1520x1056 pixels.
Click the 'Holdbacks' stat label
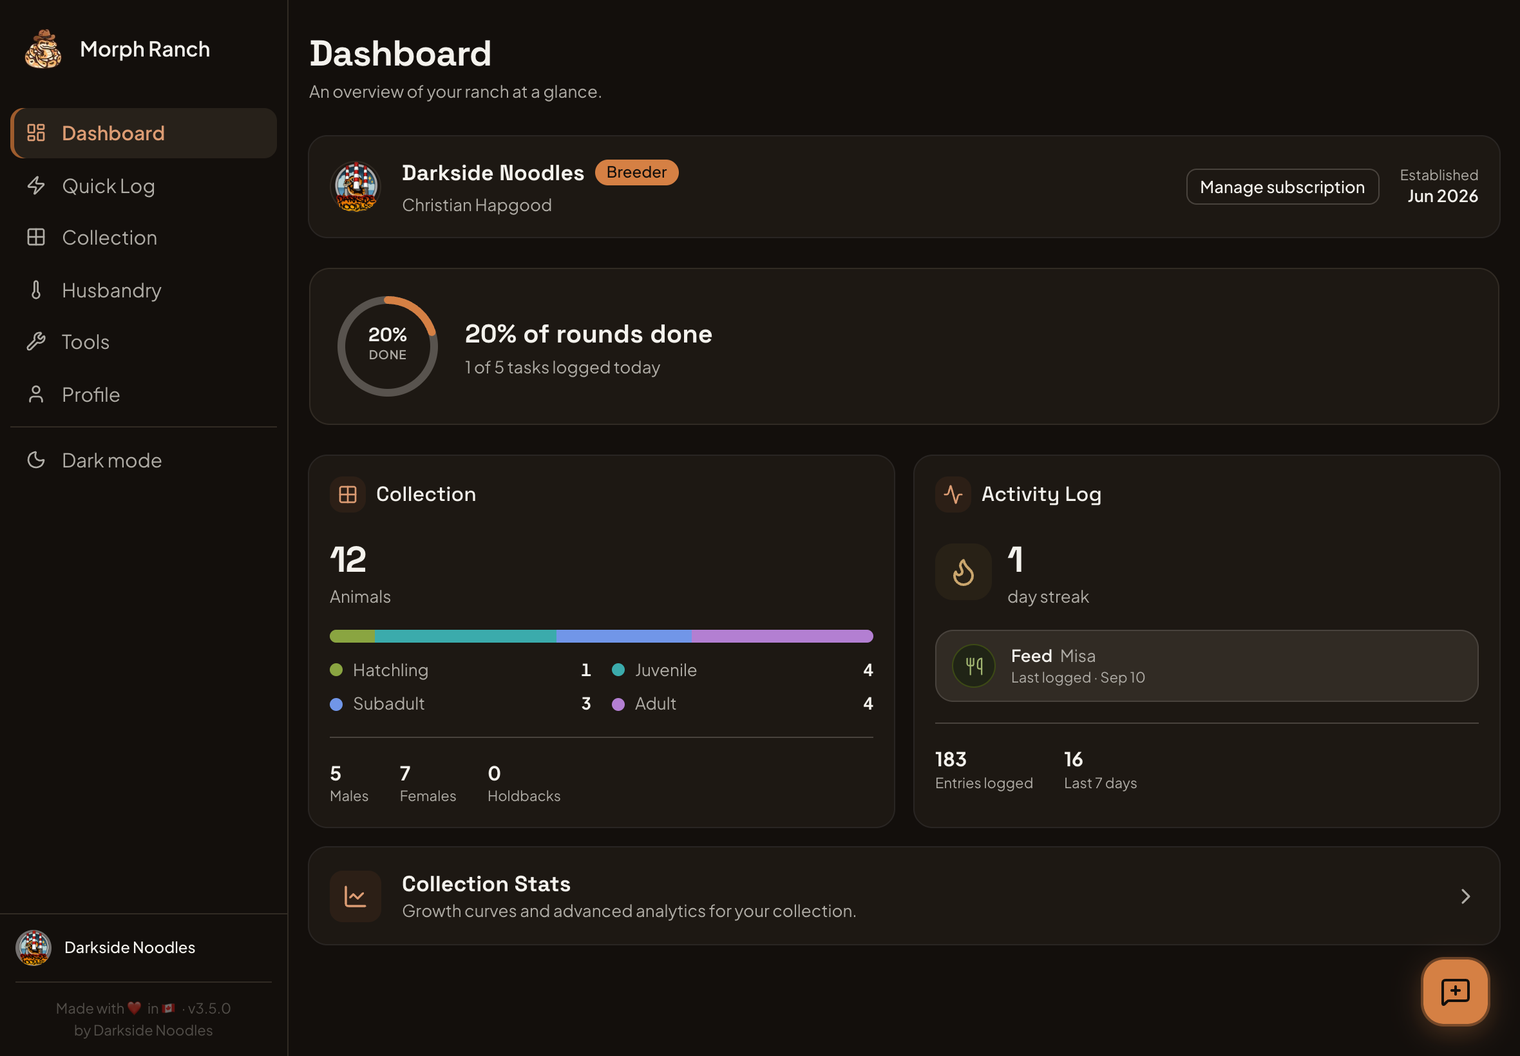(524, 796)
